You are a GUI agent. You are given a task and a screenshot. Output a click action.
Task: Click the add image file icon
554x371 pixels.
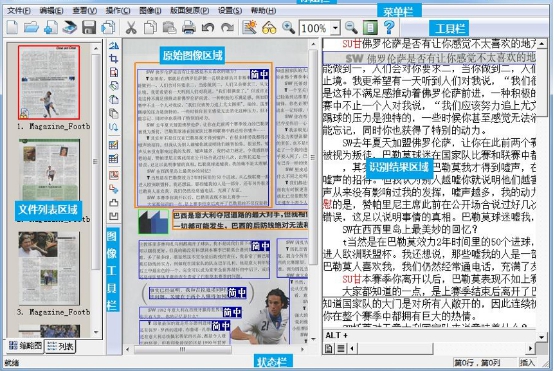pos(51,28)
